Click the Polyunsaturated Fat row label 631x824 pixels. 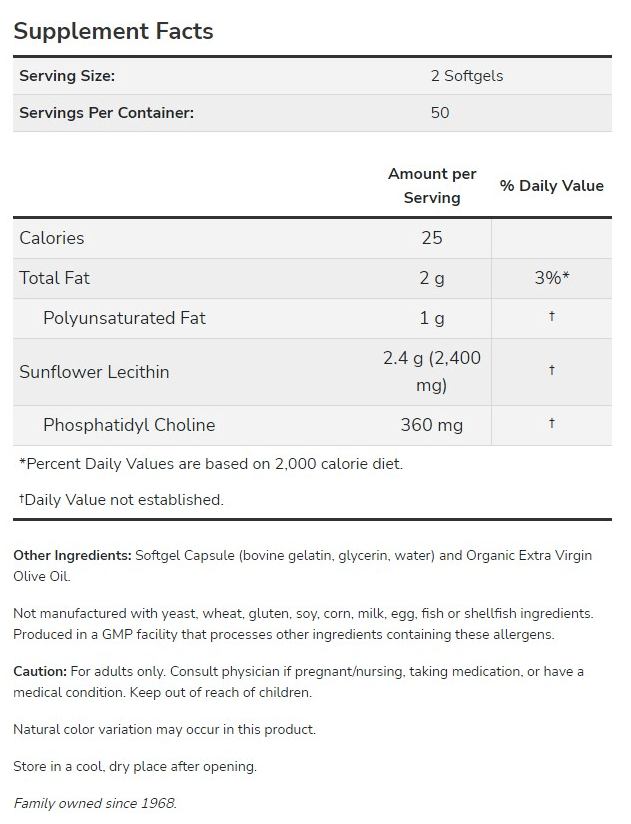124,318
